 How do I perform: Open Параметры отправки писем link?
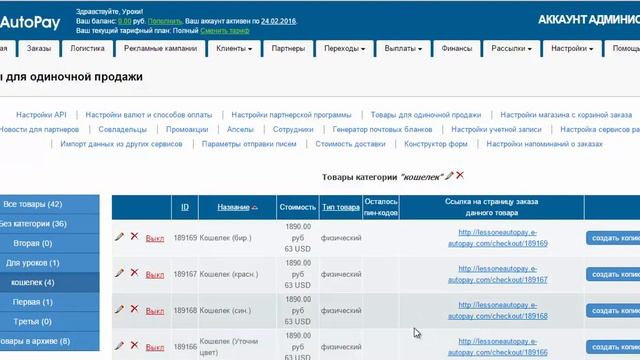coord(249,144)
